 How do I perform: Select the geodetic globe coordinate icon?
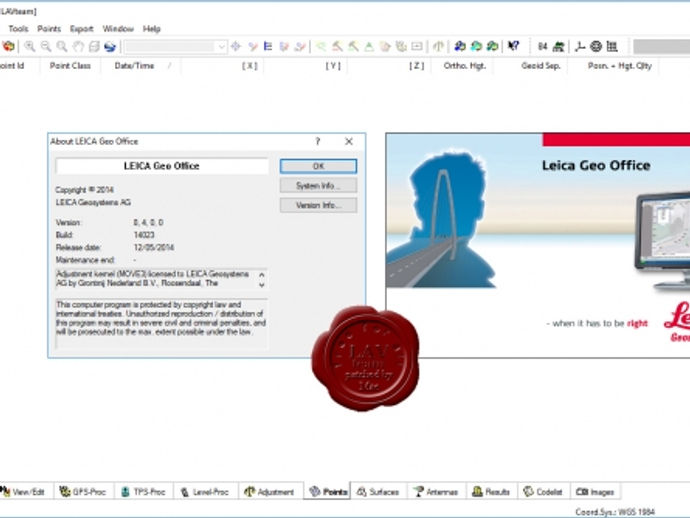(596, 46)
